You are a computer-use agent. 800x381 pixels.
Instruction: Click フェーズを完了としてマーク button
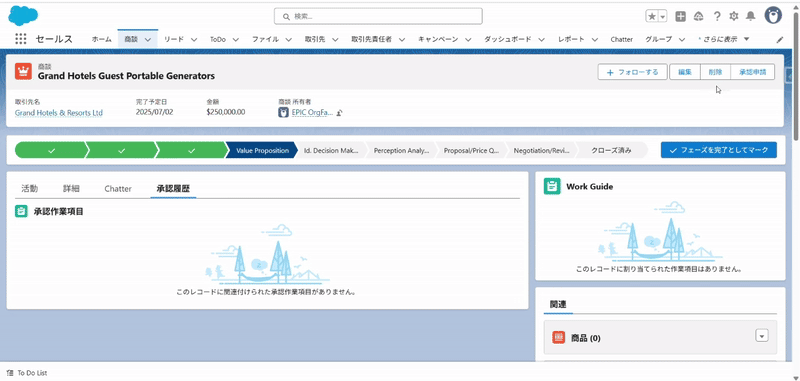click(x=718, y=150)
